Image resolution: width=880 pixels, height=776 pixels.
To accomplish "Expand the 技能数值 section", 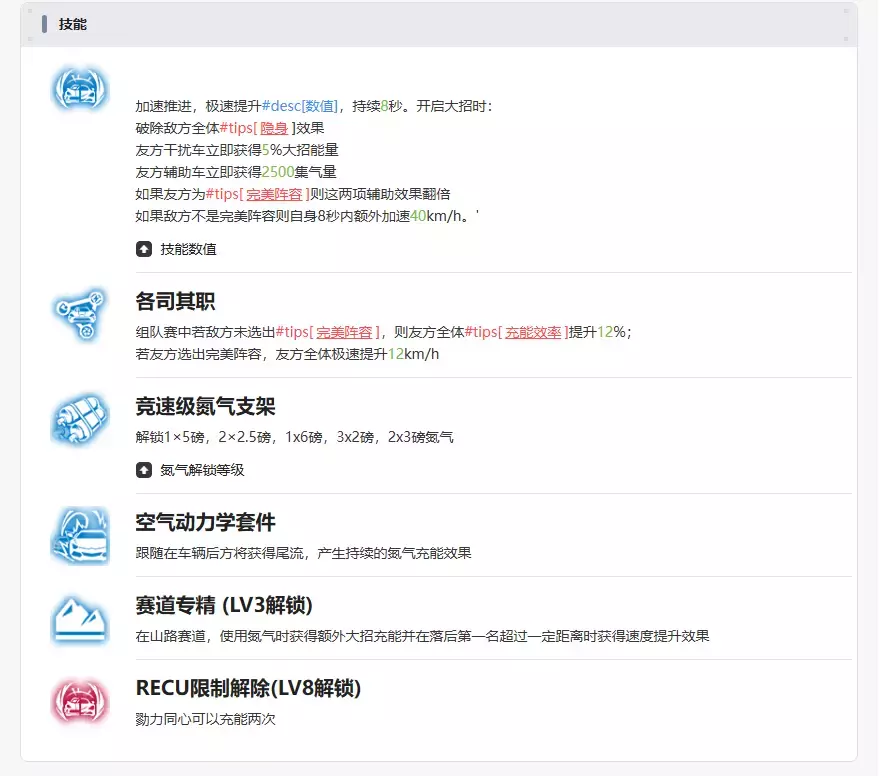I will tap(176, 249).
